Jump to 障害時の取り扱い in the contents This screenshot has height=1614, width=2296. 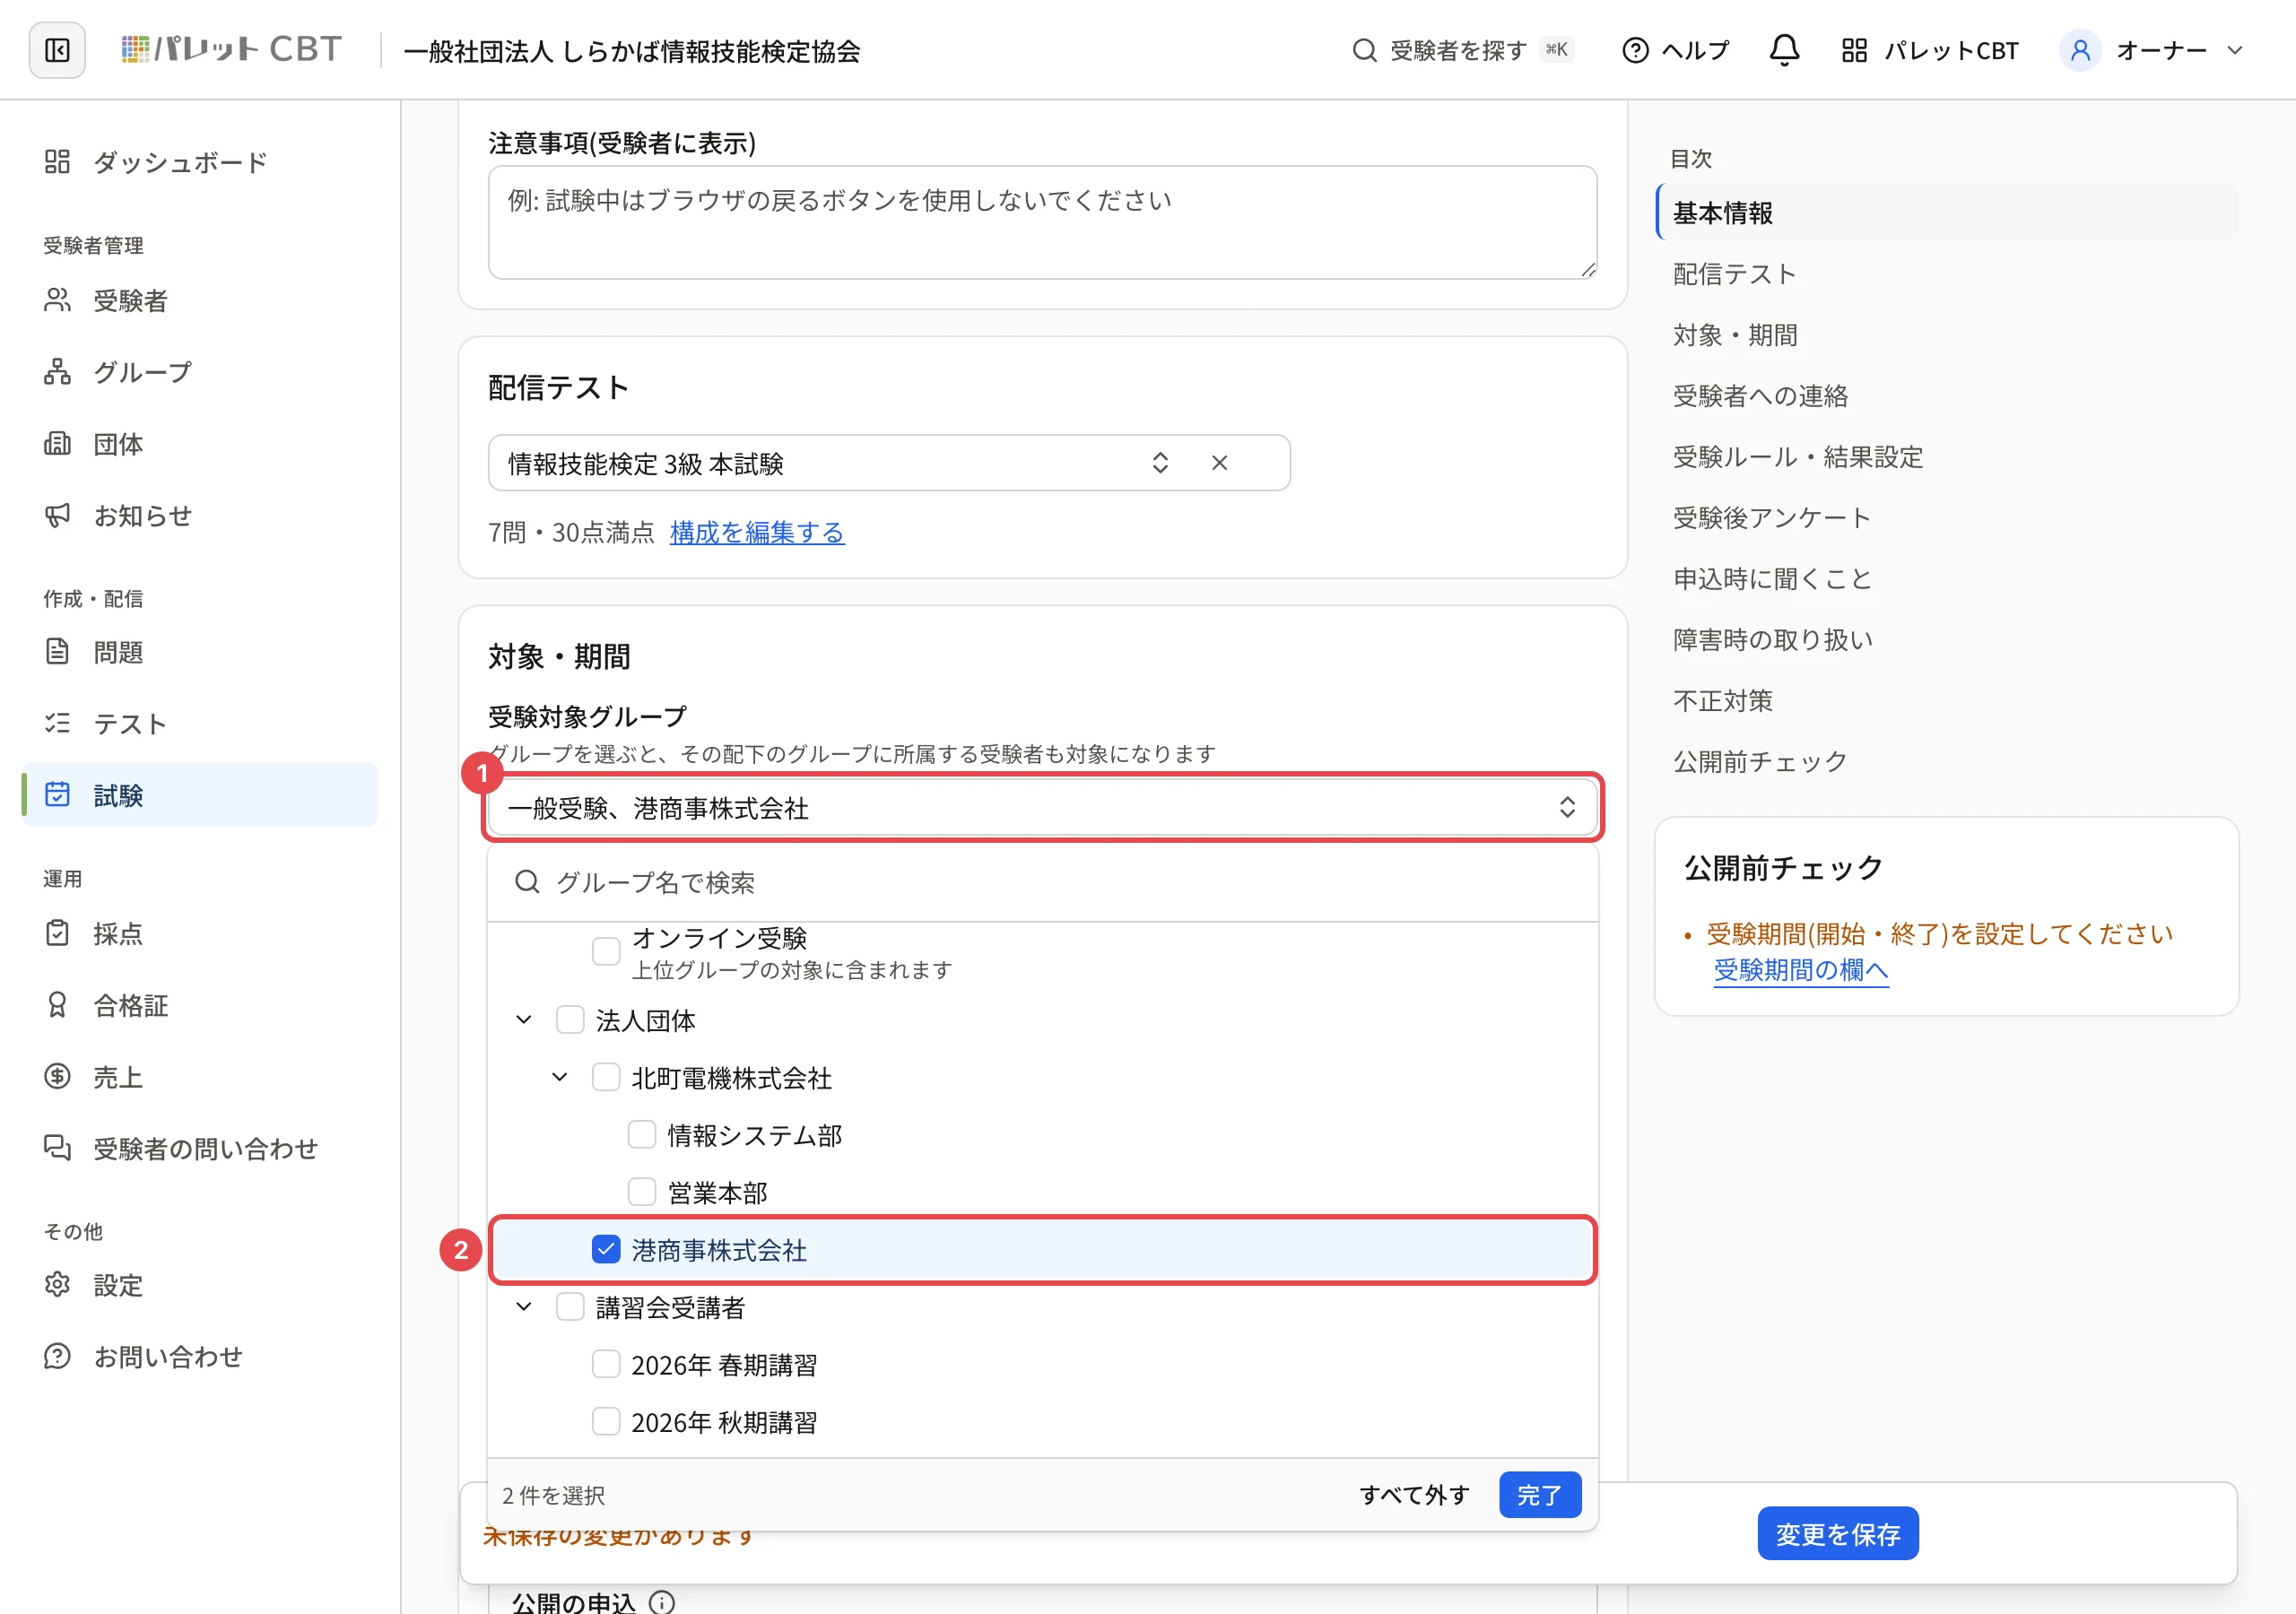[x=1773, y=640]
